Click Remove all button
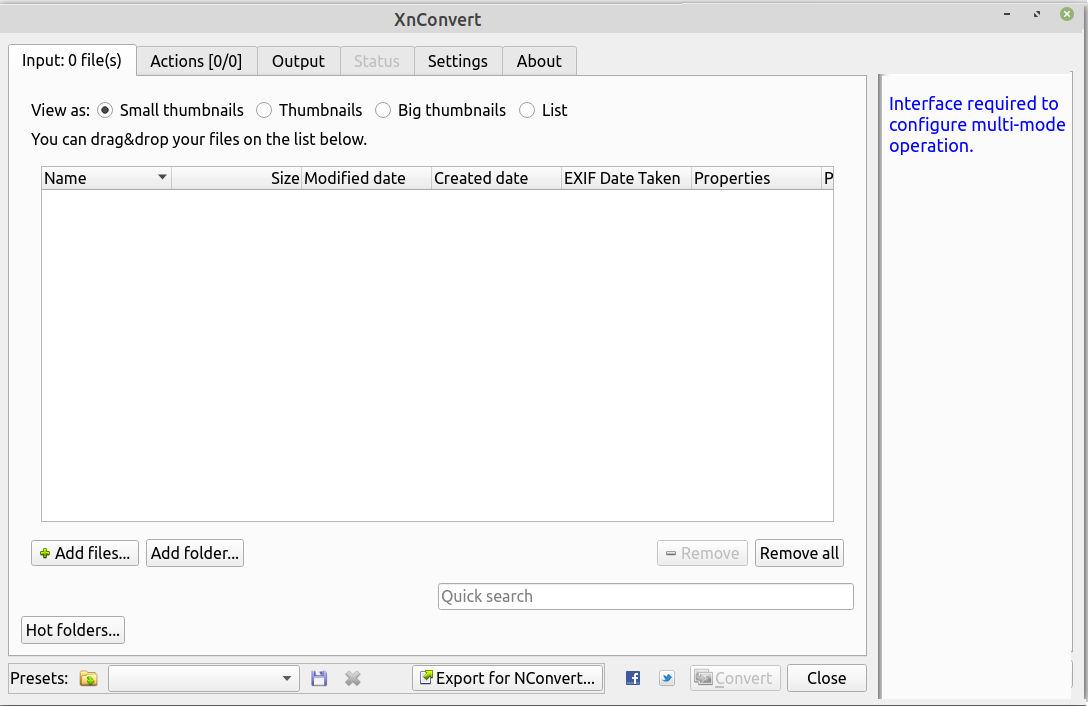This screenshot has height=706, width=1088. pyautogui.click(x=799, y=553)
